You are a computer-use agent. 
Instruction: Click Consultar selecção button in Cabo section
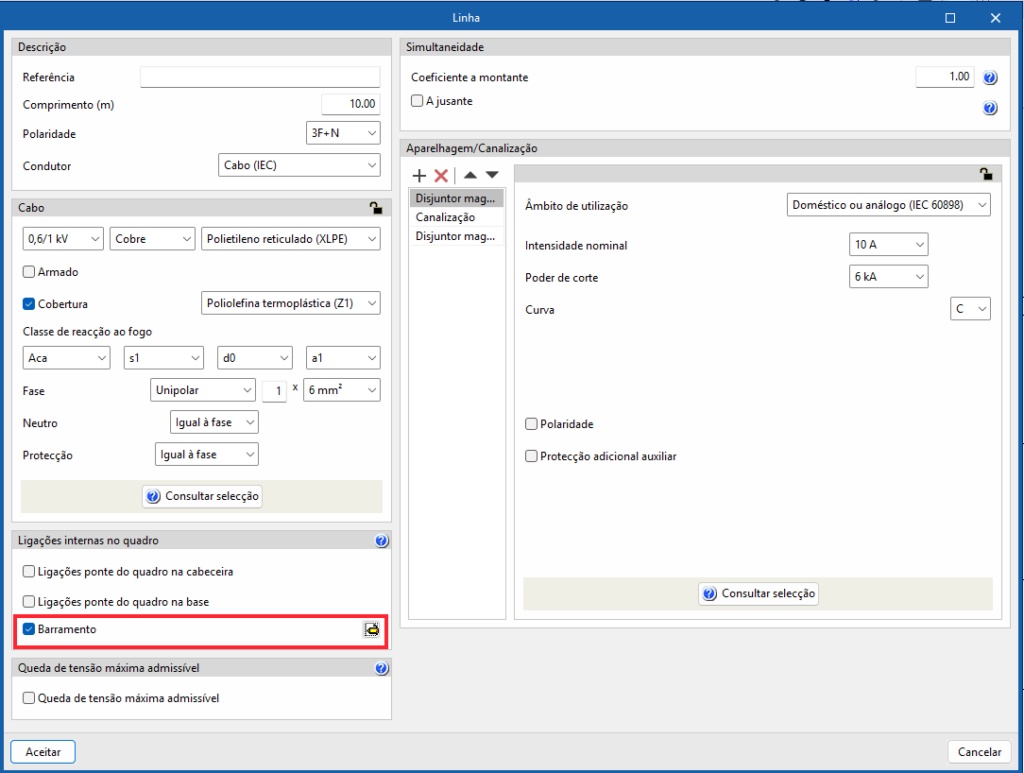(202, 496)
